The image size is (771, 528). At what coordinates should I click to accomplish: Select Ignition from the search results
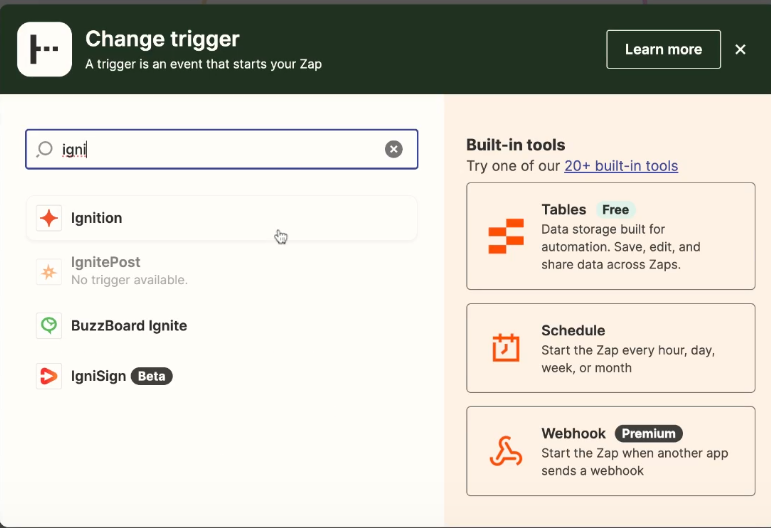point(222,218)
